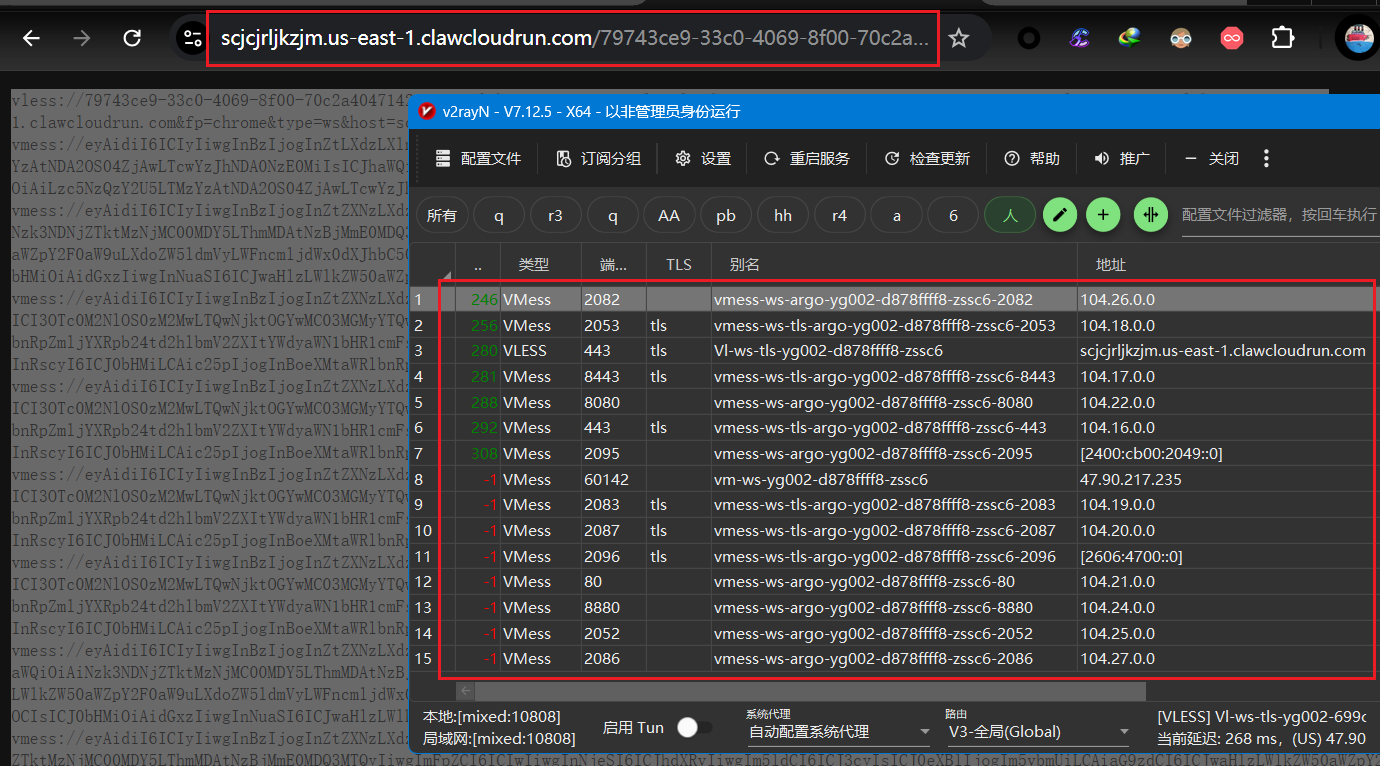Screen dimensions: 1380x766
Task: Click status text 本地:[mixed:10808]
Action: tap(492, 716)
